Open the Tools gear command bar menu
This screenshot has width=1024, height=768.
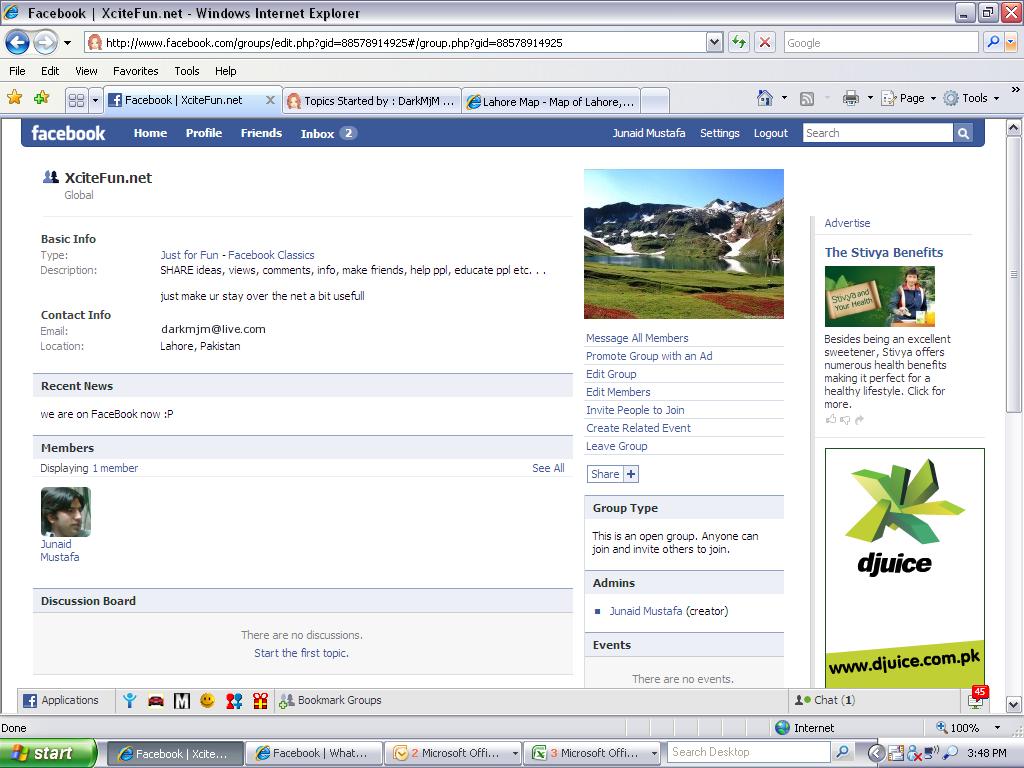click(x=972, y=98)
